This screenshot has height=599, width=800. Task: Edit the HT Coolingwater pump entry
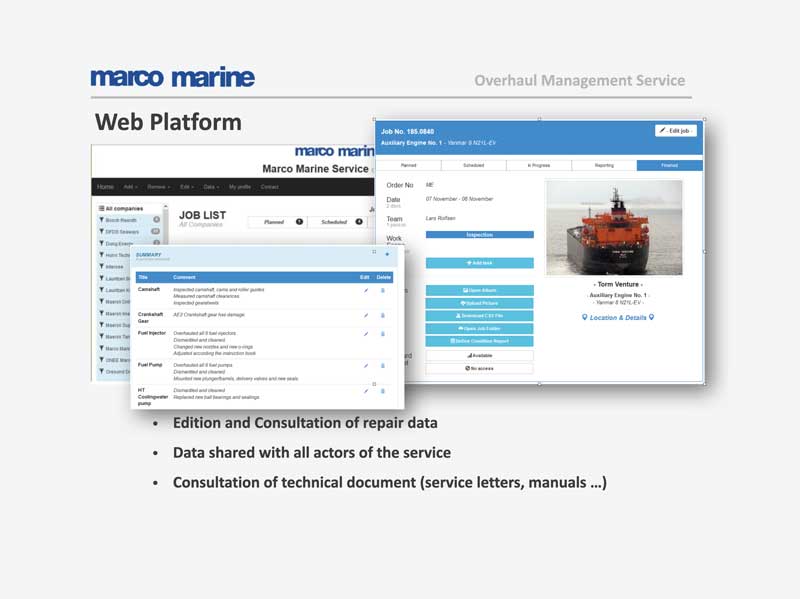pos(366,391)
